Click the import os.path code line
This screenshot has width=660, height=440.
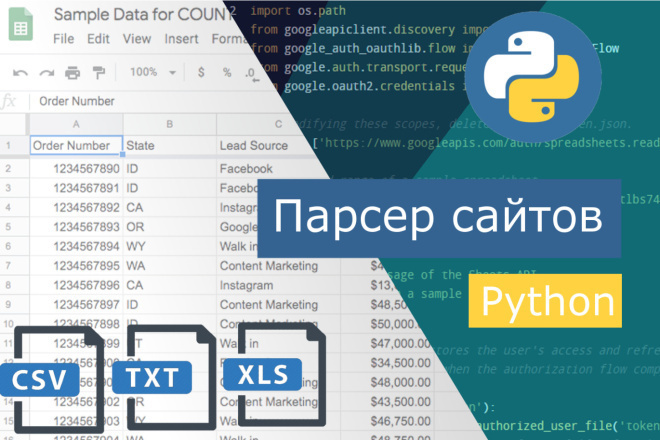[x=298, y=11]
